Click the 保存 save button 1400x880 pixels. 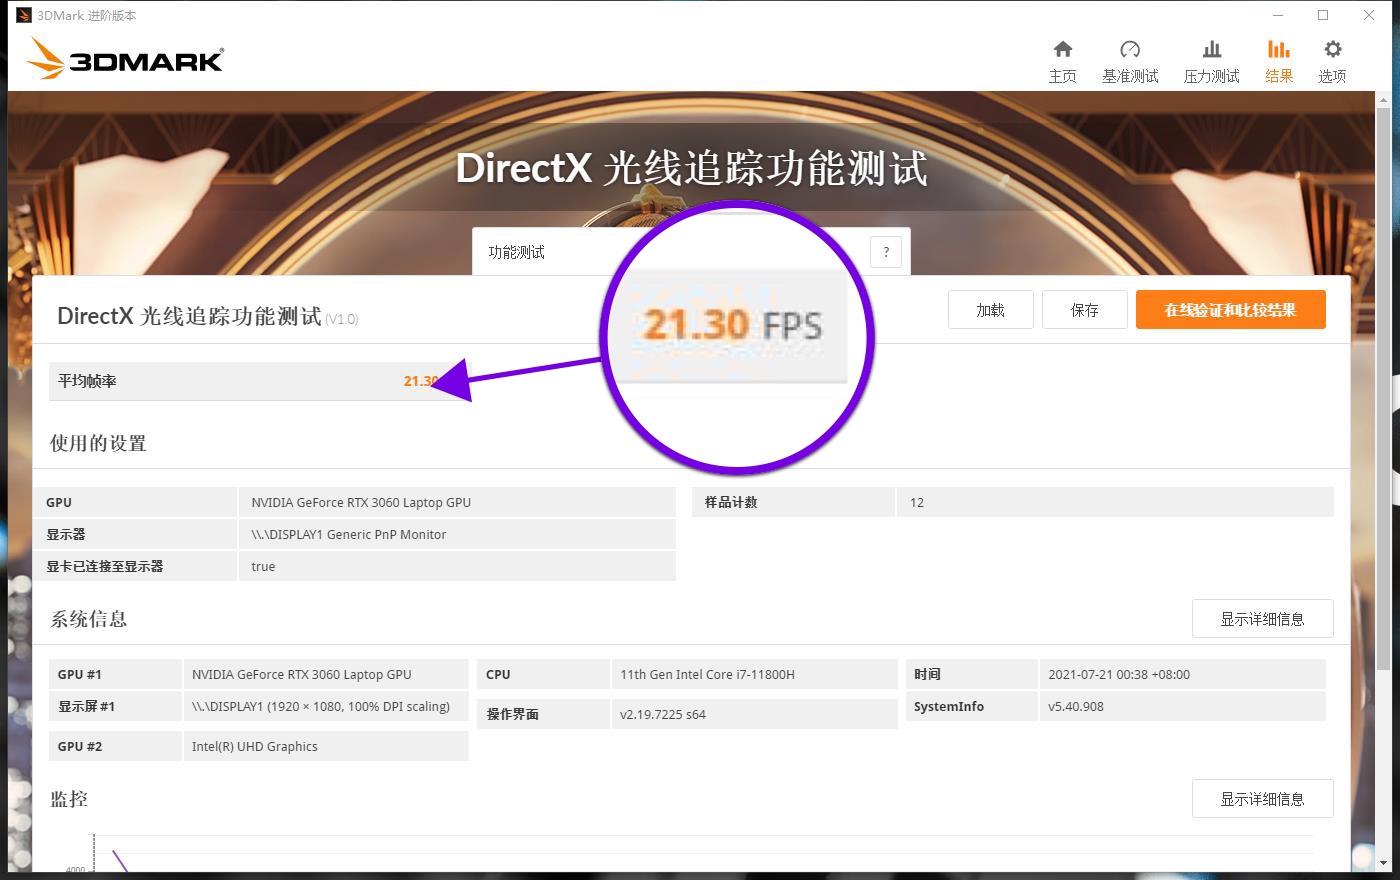(1084, 310)
